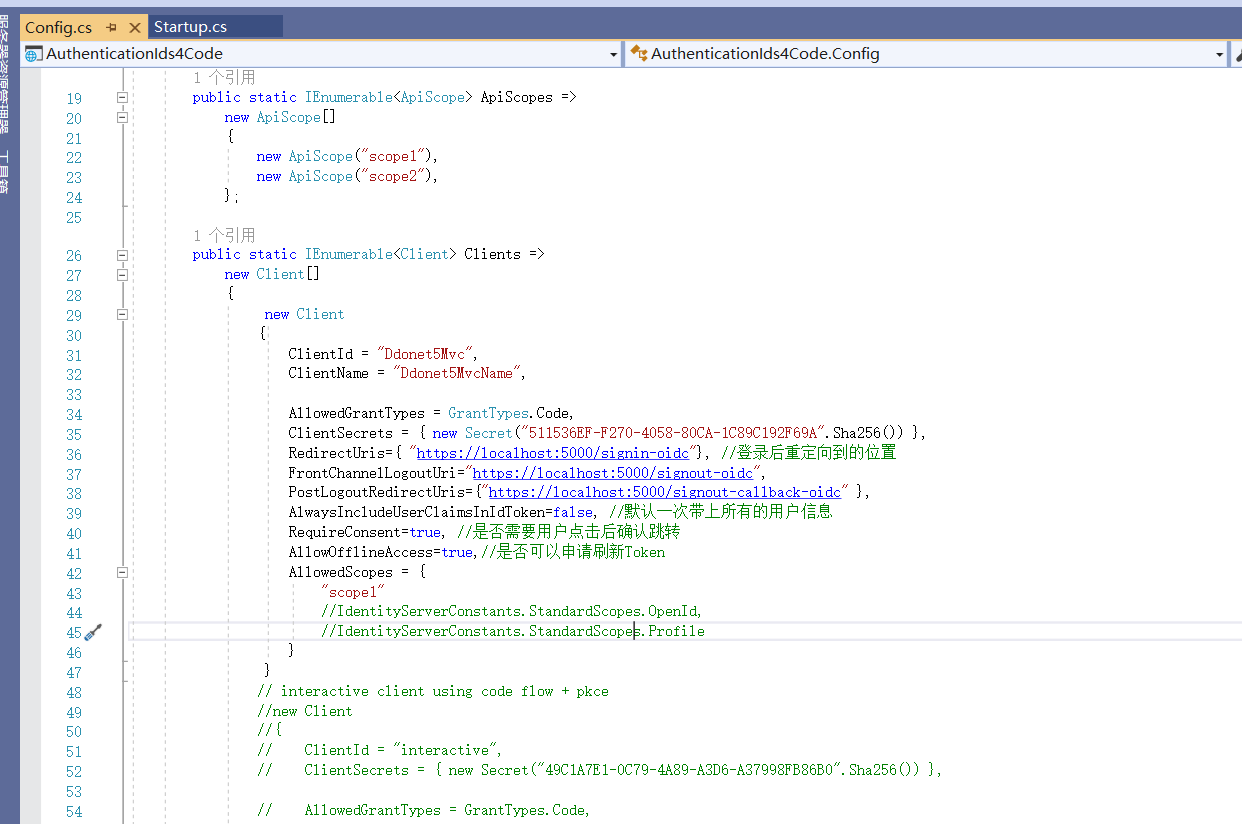Close the Config.cs editor tab
The width and height of the screenshot is (1242, 824).
(x=135, y=28)
